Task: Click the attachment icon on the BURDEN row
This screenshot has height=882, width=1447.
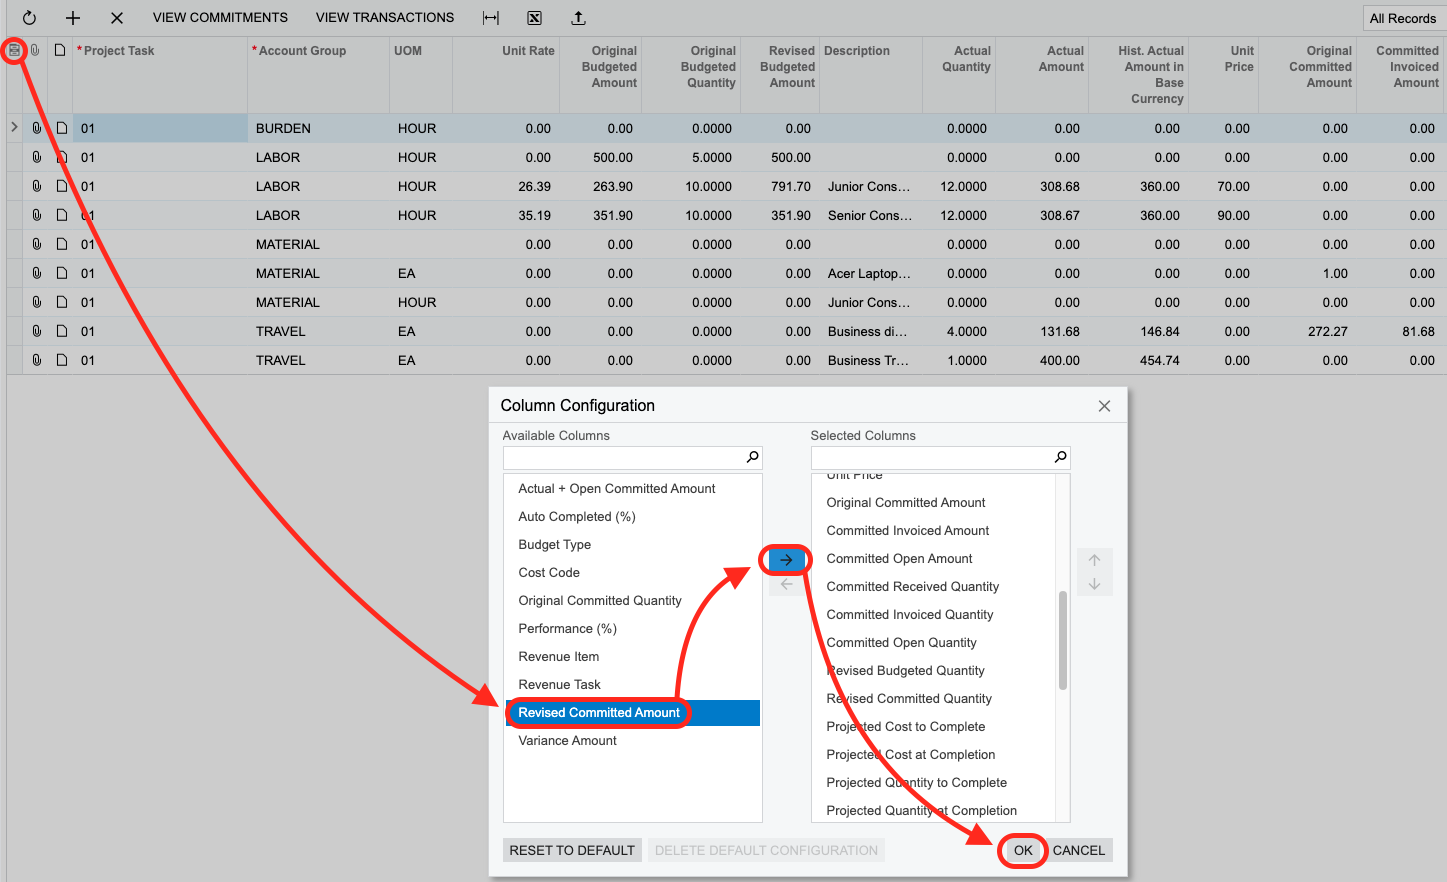Action: coord(37,128)
